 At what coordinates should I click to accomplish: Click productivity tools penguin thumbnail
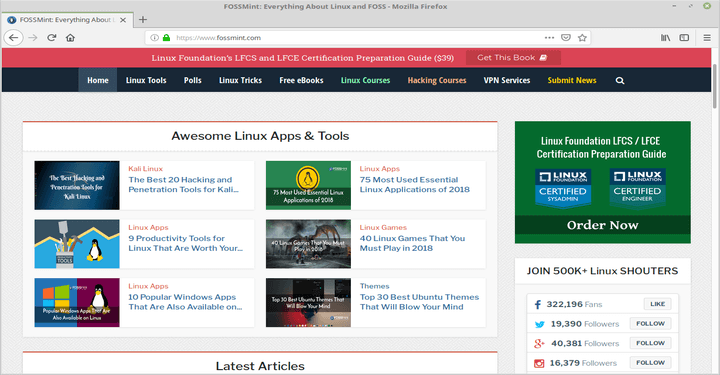[x=77, y=244]
